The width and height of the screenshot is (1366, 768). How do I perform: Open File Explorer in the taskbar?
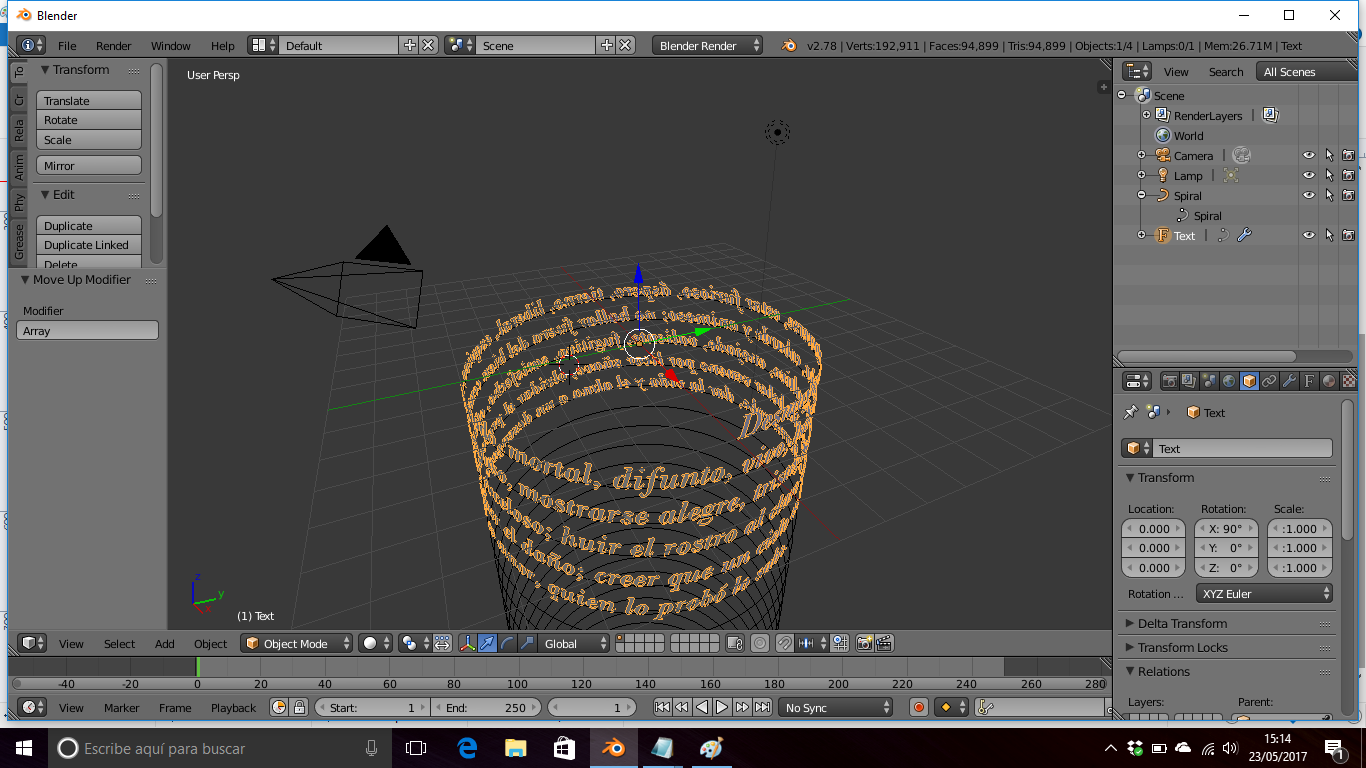[x=516, y=747]
